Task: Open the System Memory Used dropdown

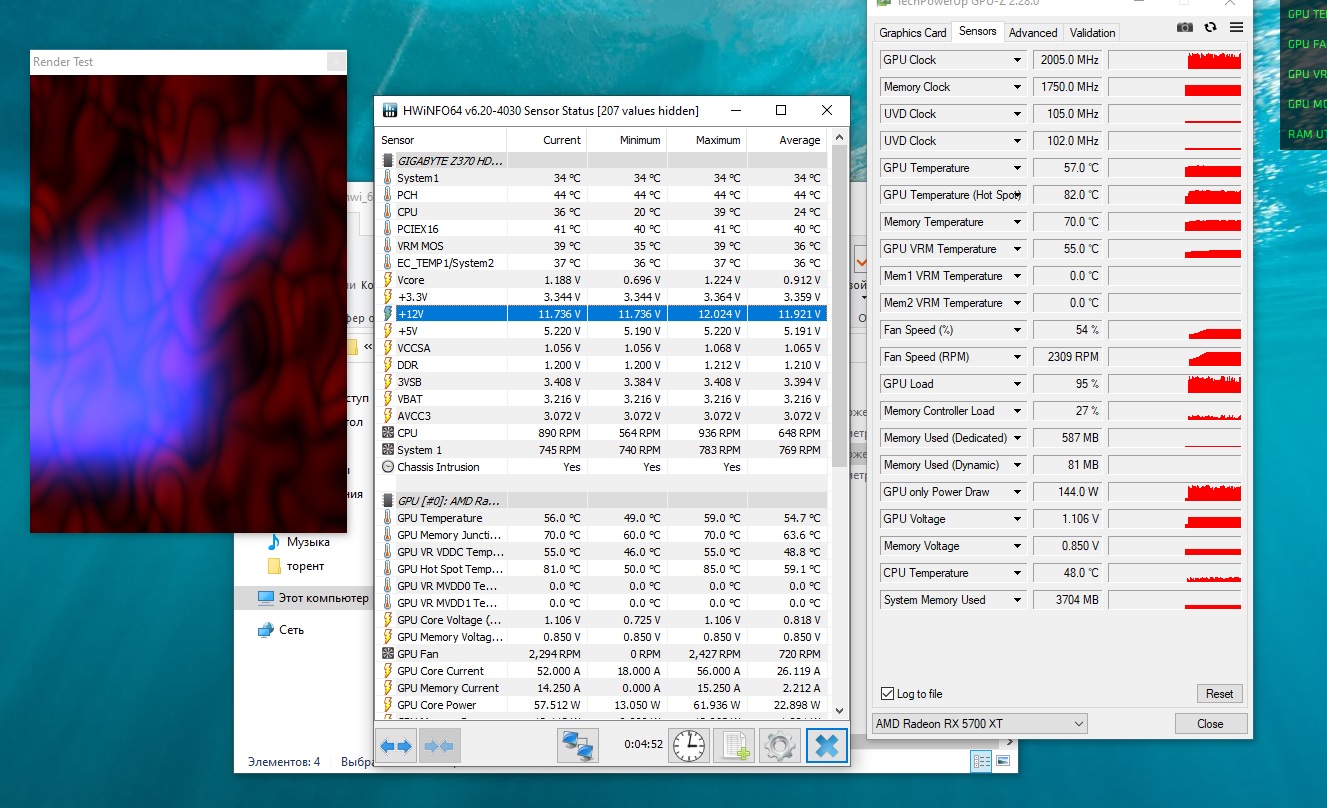Action: pyautogui.click(x=1017, y=600)
